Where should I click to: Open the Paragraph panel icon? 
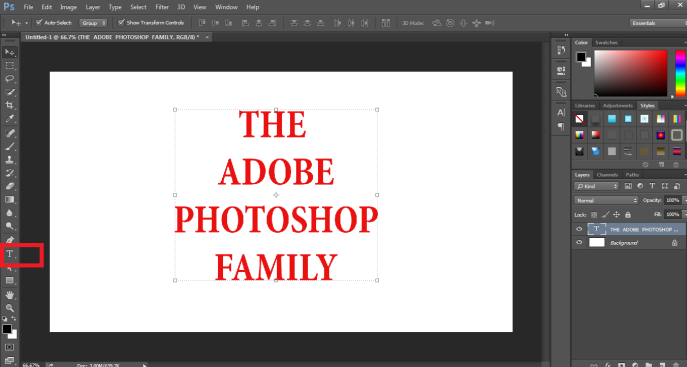tap(561, 127)
